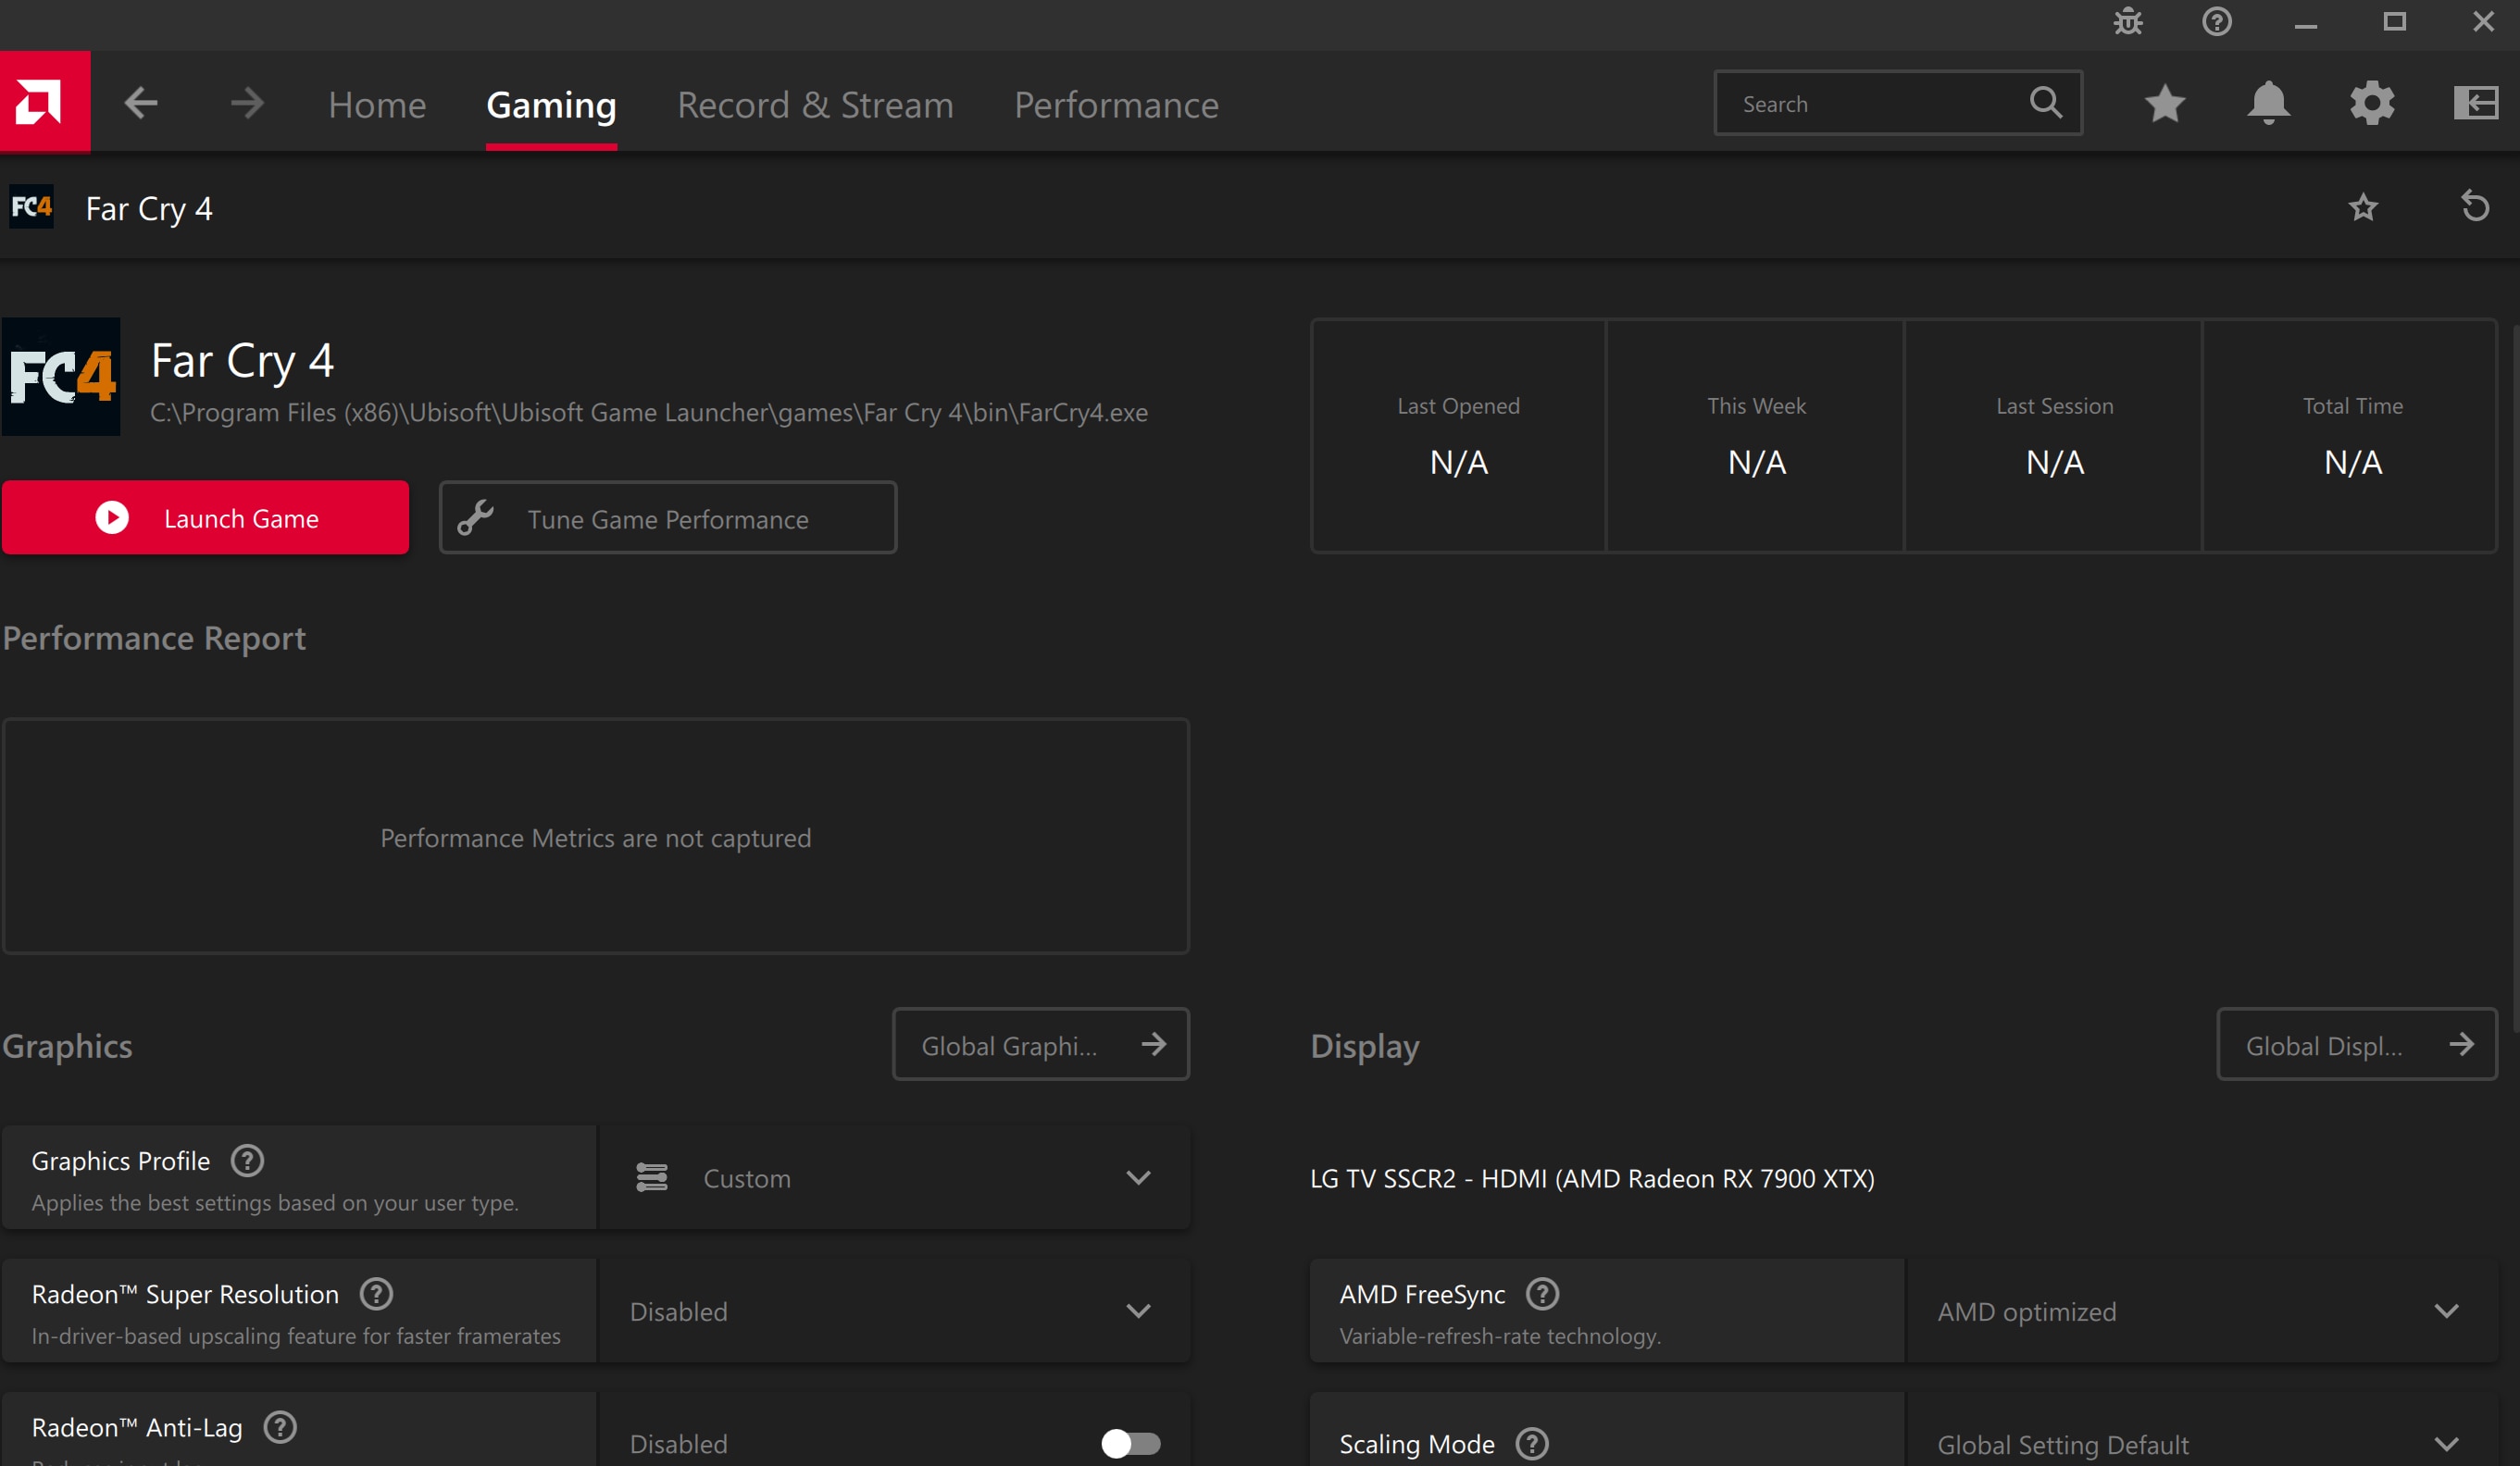
Task: Open AMD FreeSync dropdown
Action: coord(2202,1311)
